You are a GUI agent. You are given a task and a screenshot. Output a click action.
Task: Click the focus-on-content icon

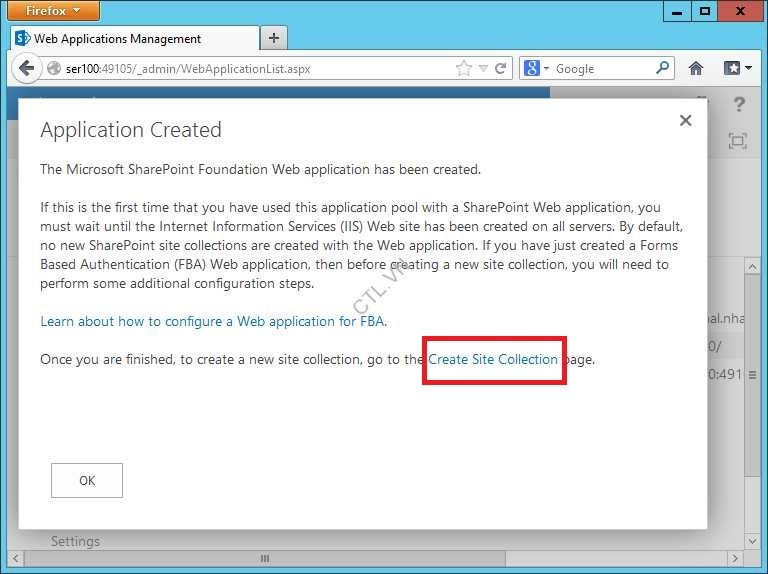point(737,141)
